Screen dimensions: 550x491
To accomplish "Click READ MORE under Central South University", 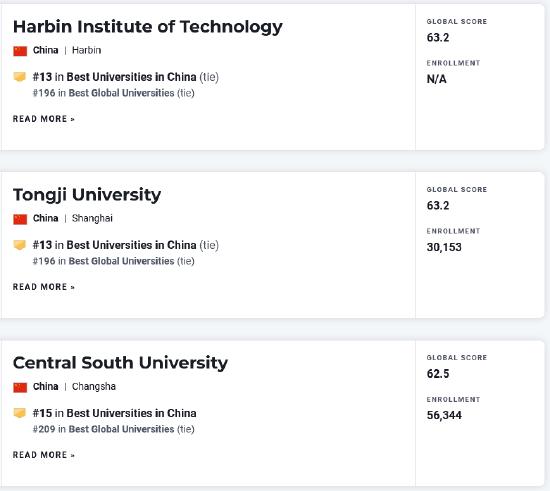I will (x=44, y=455).
